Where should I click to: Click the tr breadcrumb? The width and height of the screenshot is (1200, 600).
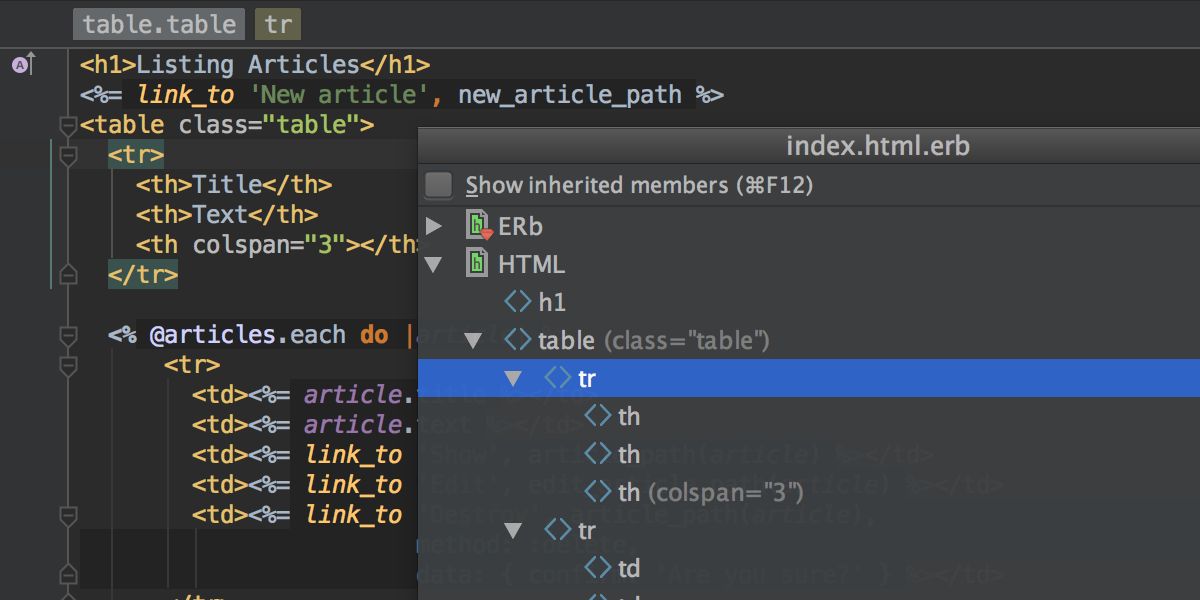pos(278,25)
